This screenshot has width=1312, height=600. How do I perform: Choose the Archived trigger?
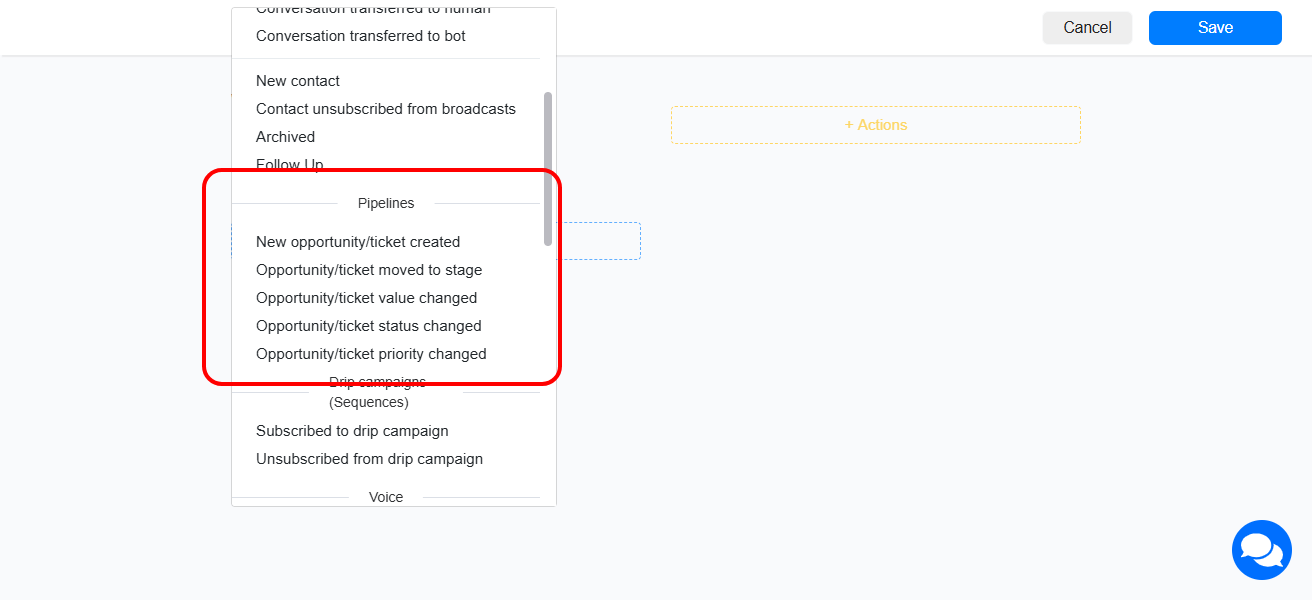click(286, 136)
